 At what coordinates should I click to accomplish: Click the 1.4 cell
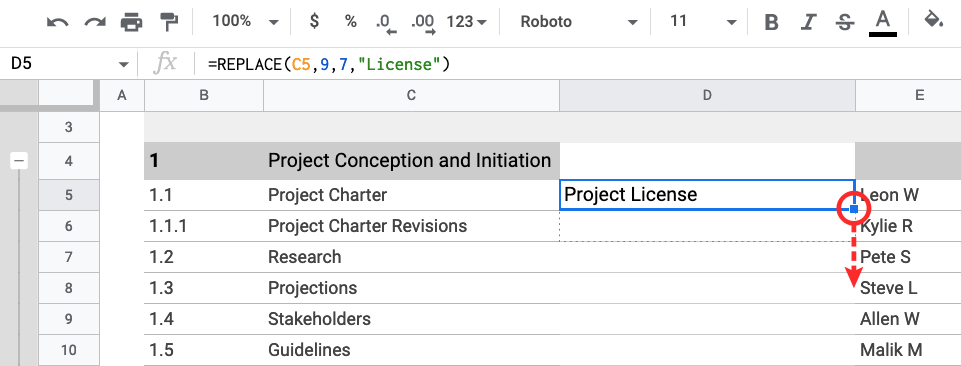[x=204, y=319]
